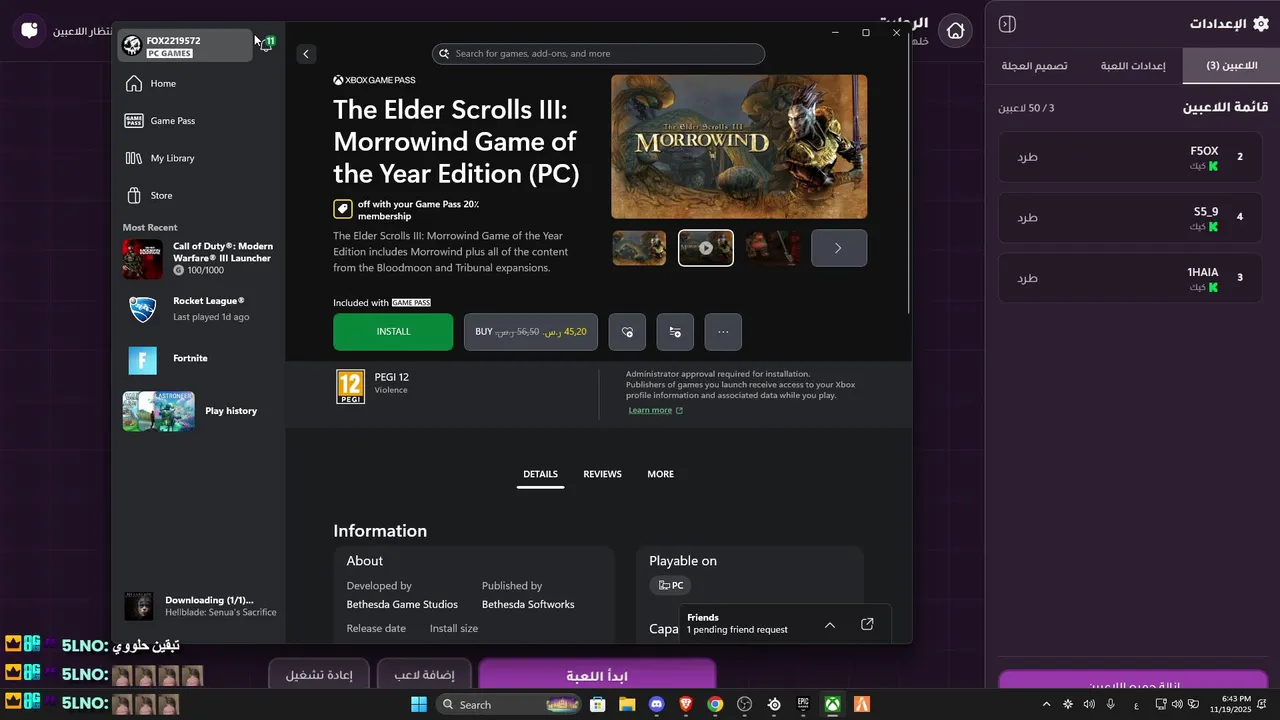Screen dimensions: 1280x720
Task: Switch to the REVIEWS tab
Action: 602,474
